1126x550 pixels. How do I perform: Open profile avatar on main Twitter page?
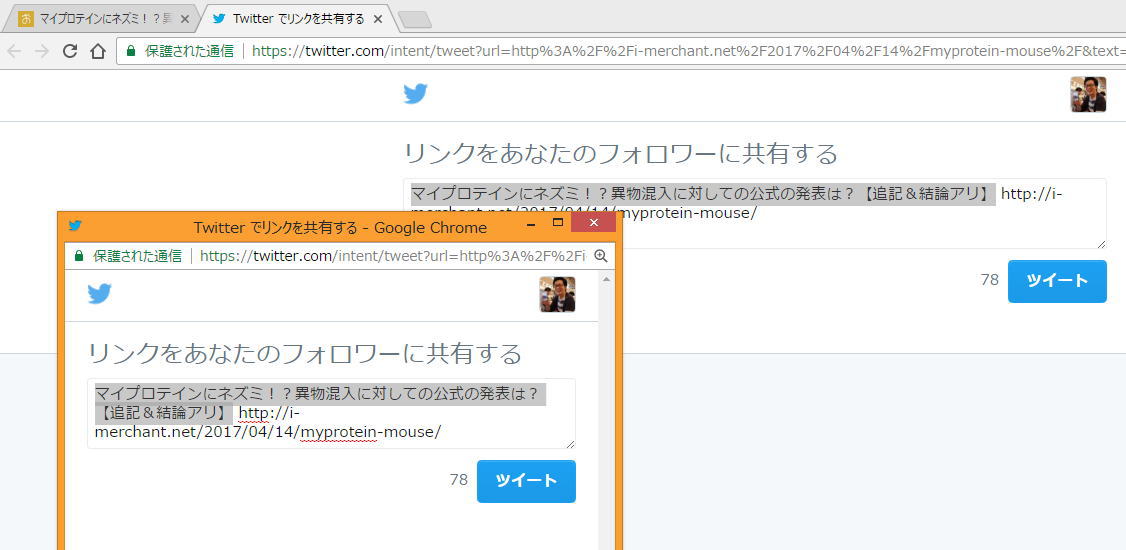click(1088, 94)
